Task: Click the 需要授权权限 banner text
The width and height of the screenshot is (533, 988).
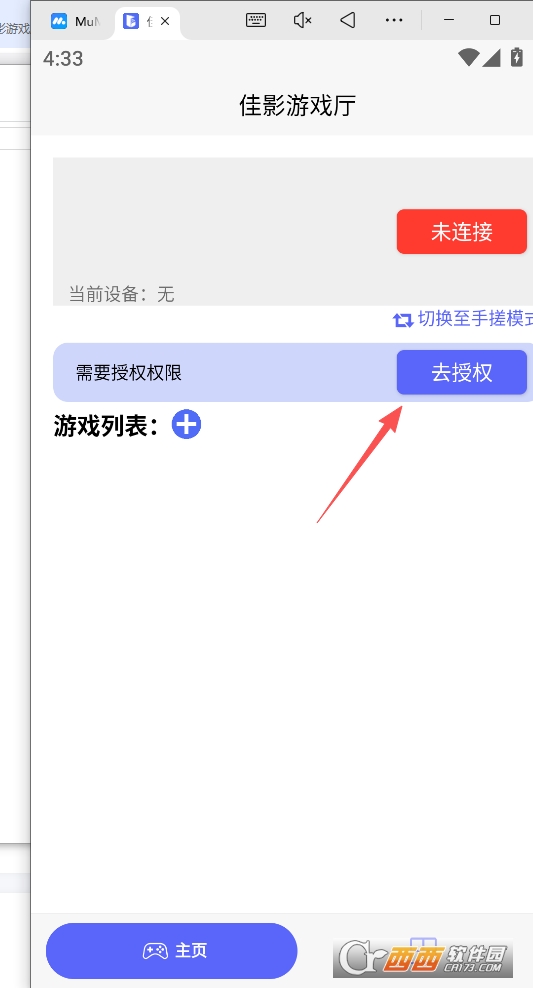Action: coord(129,373)
